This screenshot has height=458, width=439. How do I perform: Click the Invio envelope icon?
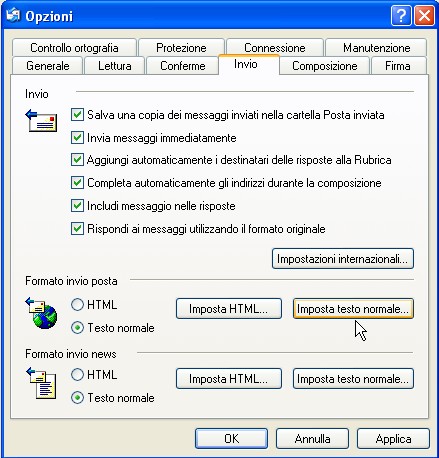click(41, 121)
